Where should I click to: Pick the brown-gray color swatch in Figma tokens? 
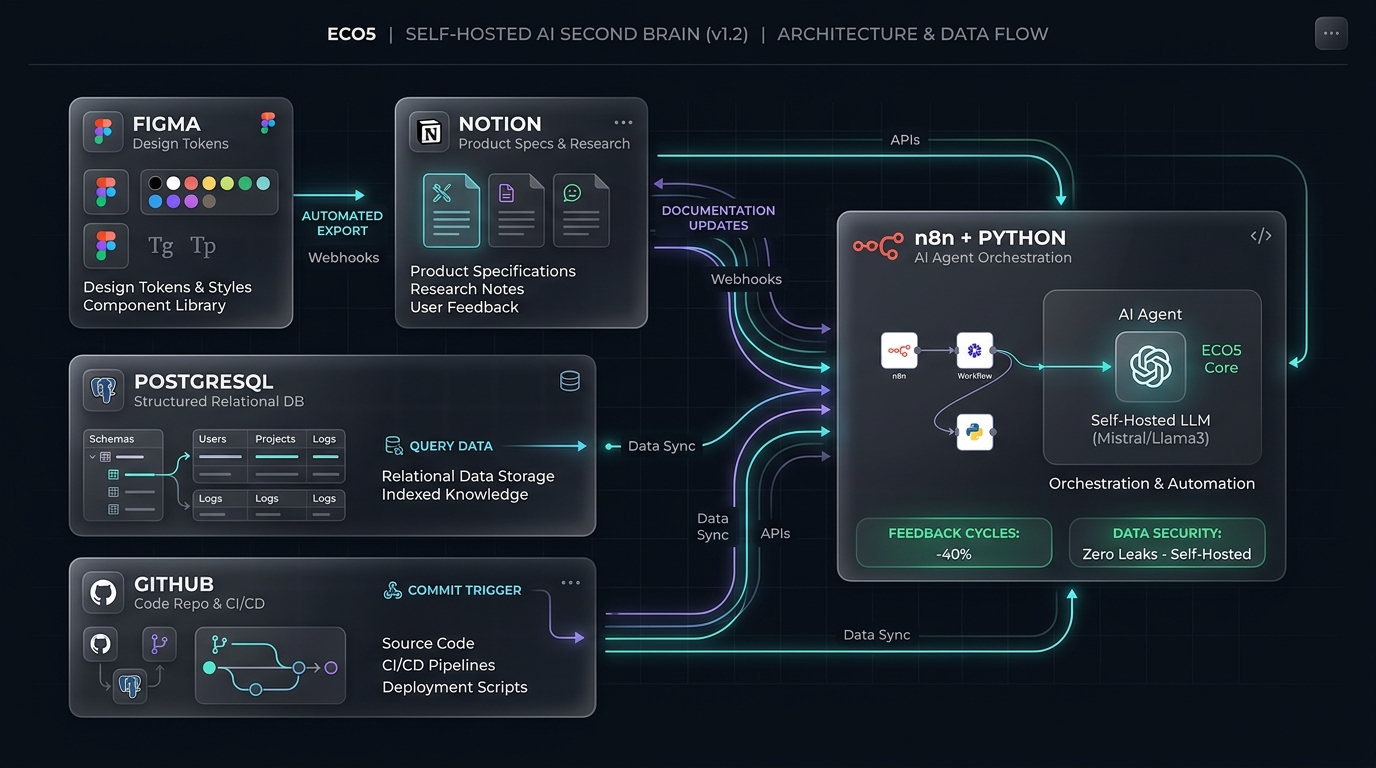(209, 201)
